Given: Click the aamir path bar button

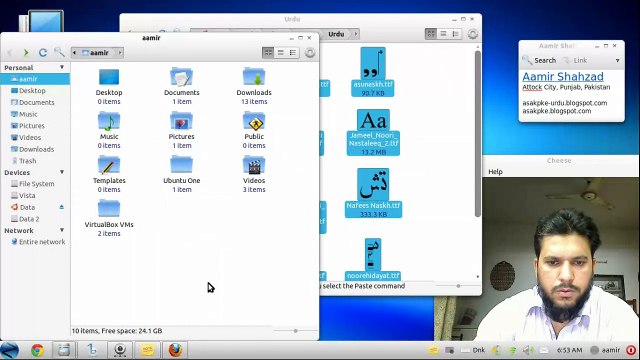Looking at the screenshot, I should pyautogui.click(x=97, y=53).
